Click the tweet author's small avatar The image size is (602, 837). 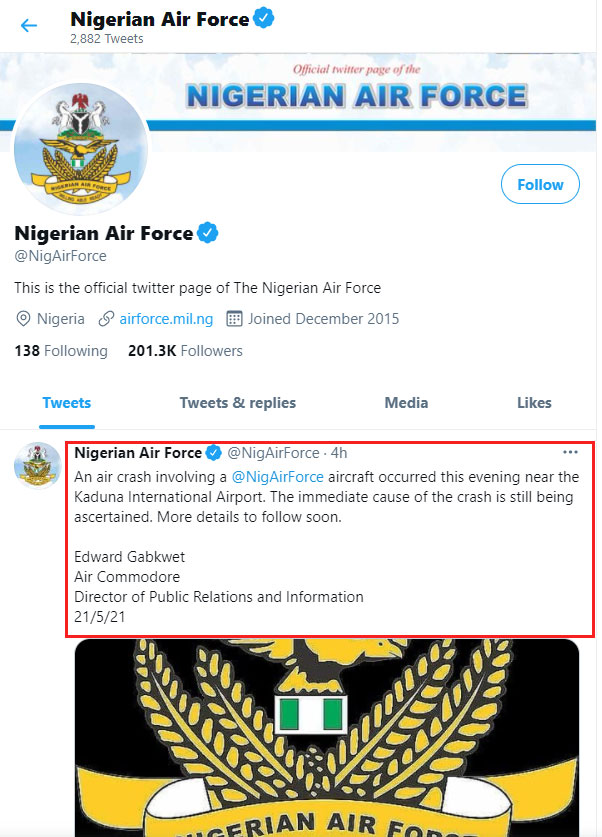pyautogui.click(x=37, y=465)
